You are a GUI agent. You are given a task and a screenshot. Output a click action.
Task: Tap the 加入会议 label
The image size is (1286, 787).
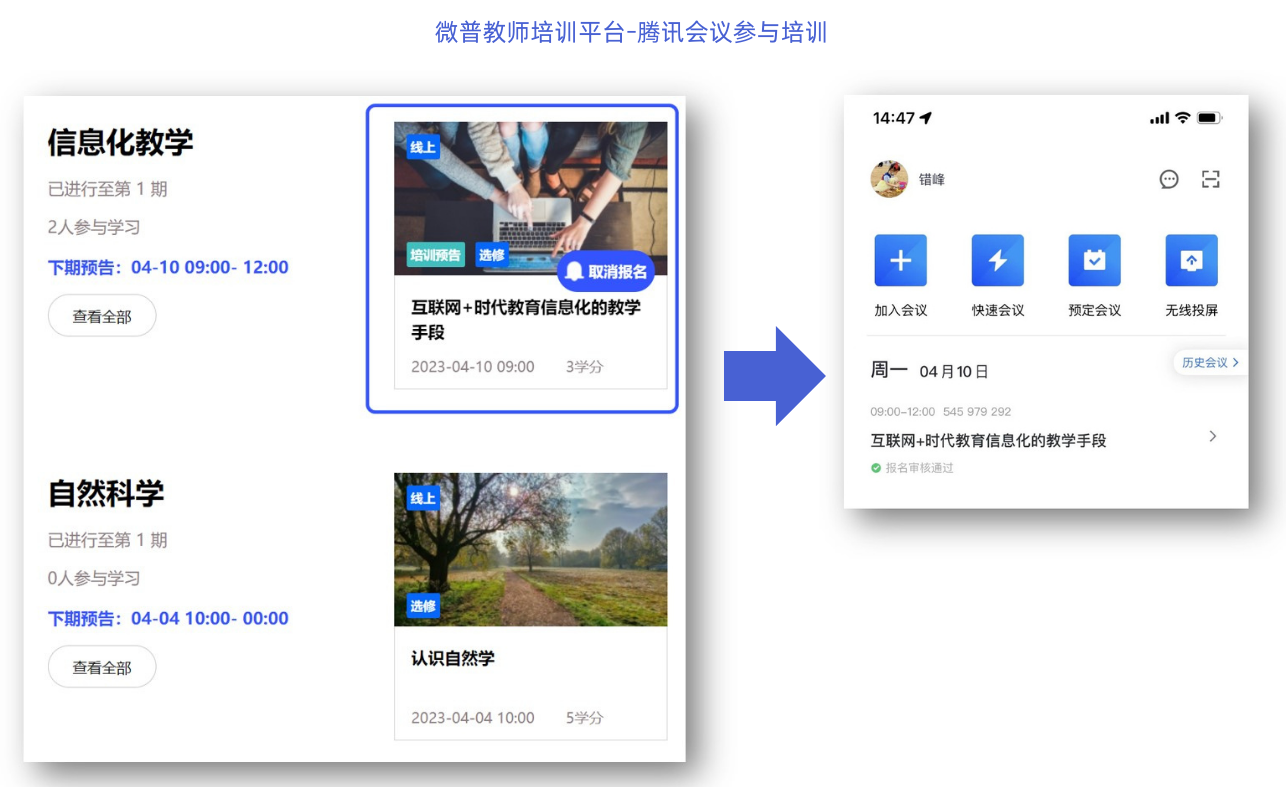coord(900,310)
